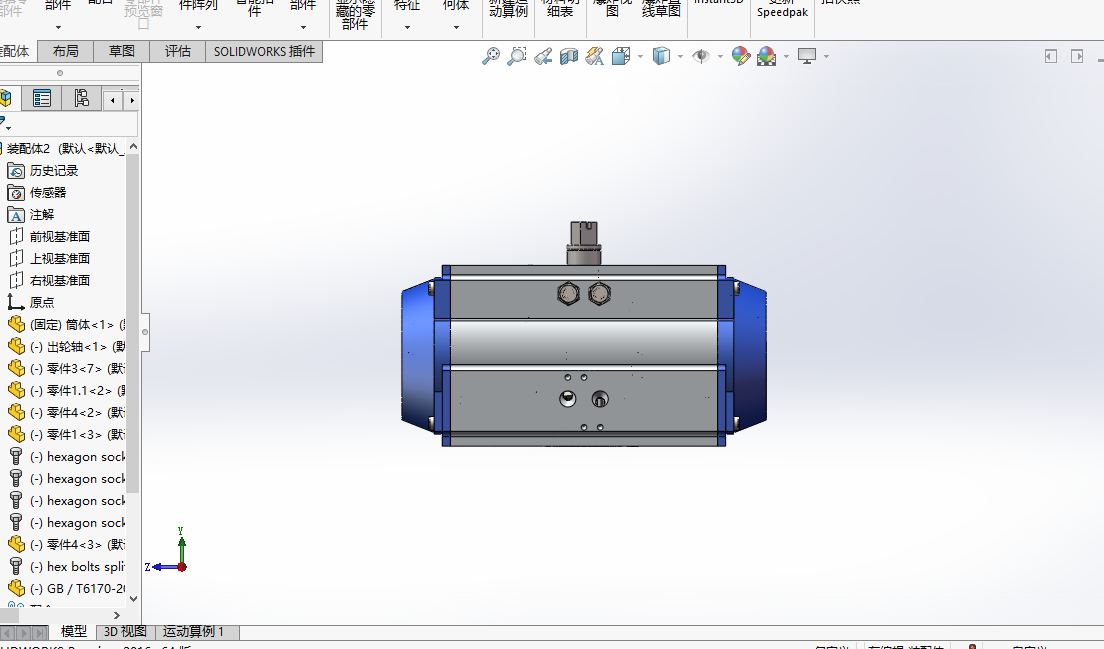The width and height of the screenshot is (1104, 649).
Task: Click the Edit Appearance color ball icon
Action: pyautogui.click(x=741, y=56)
